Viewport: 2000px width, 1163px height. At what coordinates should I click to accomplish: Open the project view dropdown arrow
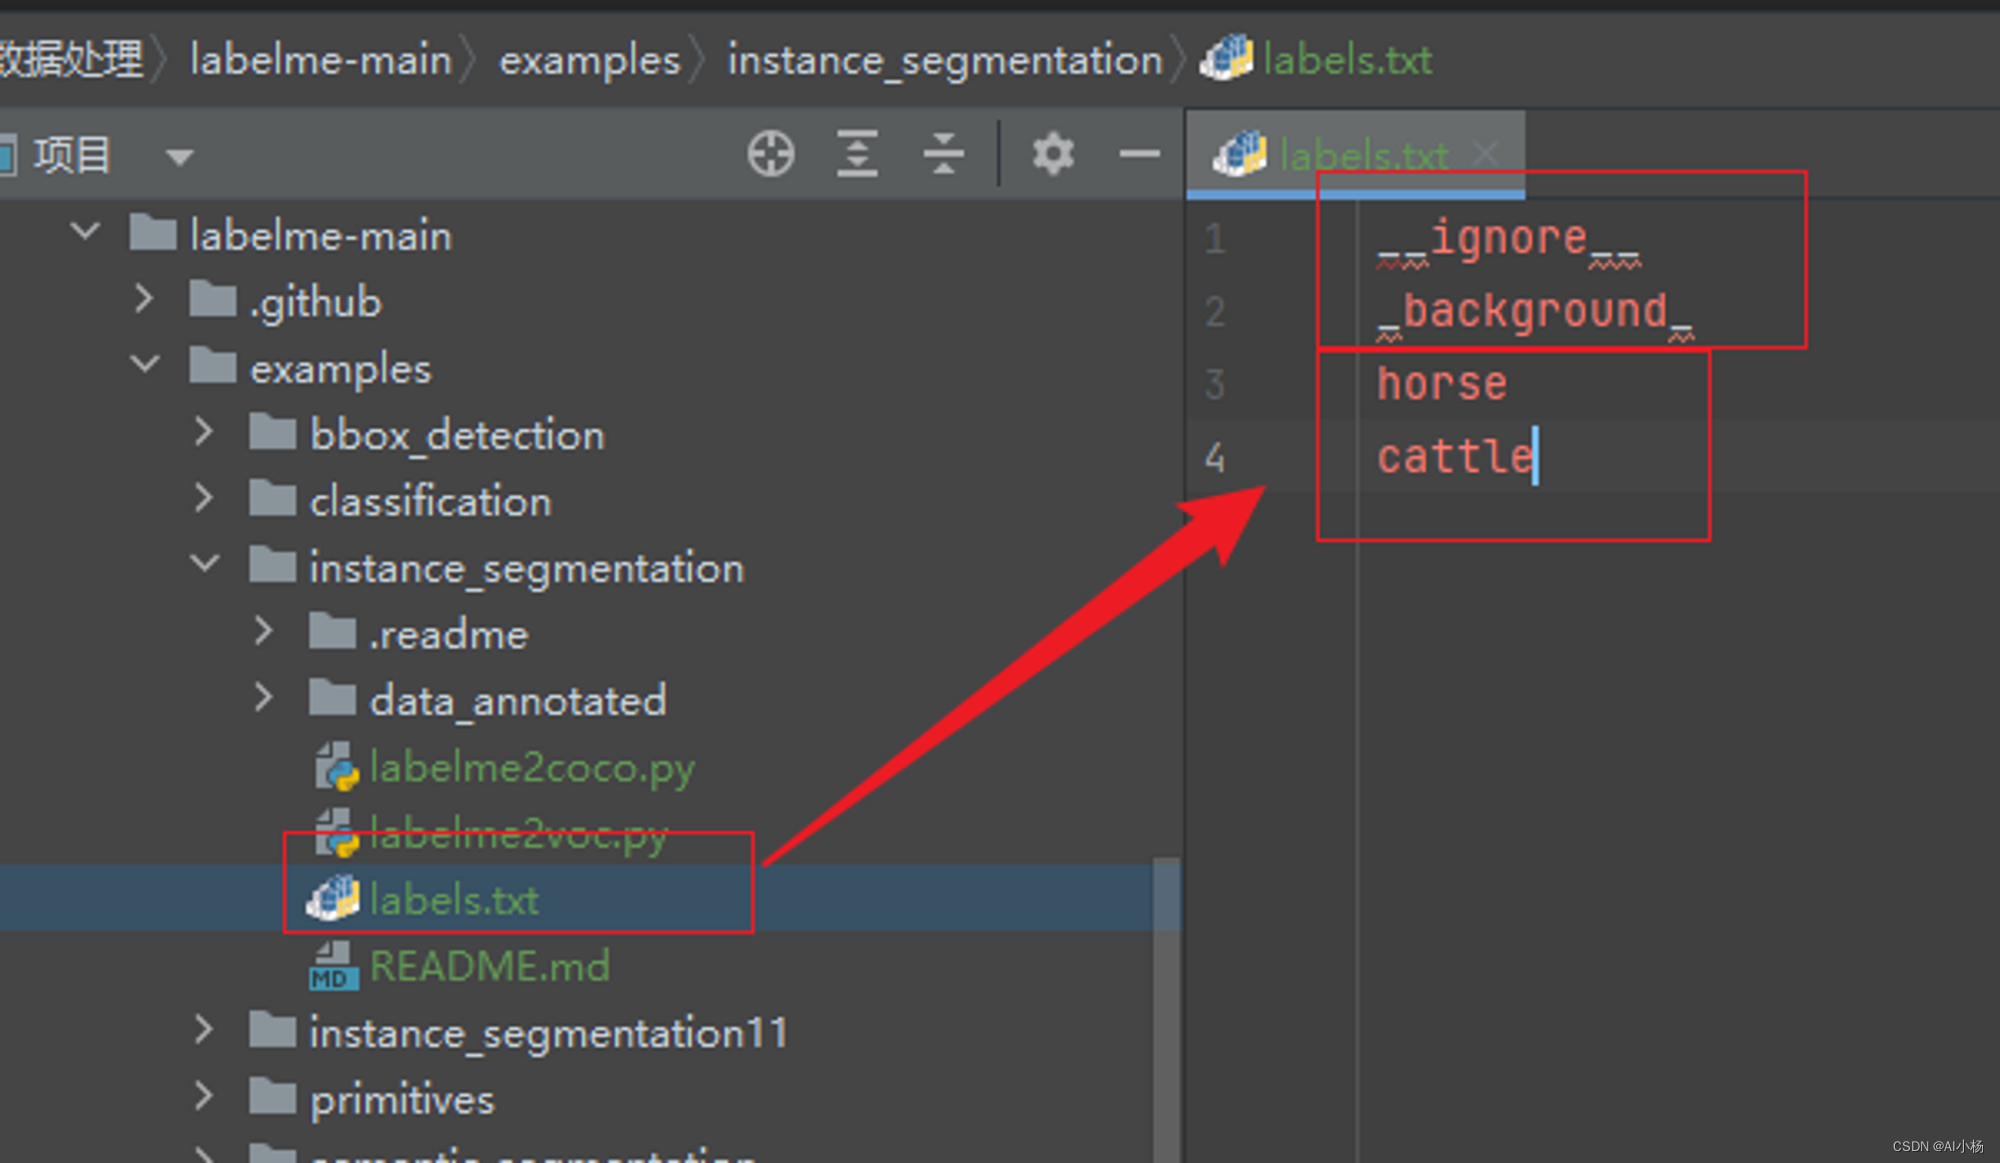pos(180,157)
